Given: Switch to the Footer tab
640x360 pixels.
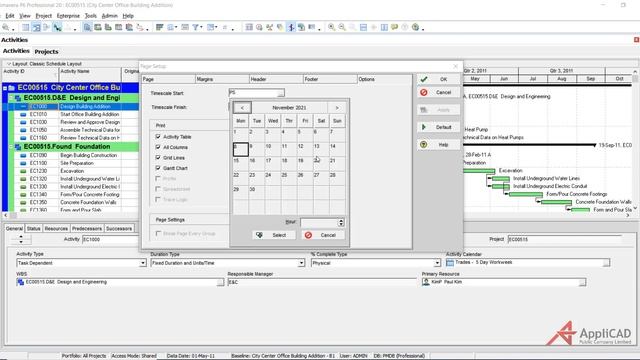Looking at the screenshot, I should (330, 79).
